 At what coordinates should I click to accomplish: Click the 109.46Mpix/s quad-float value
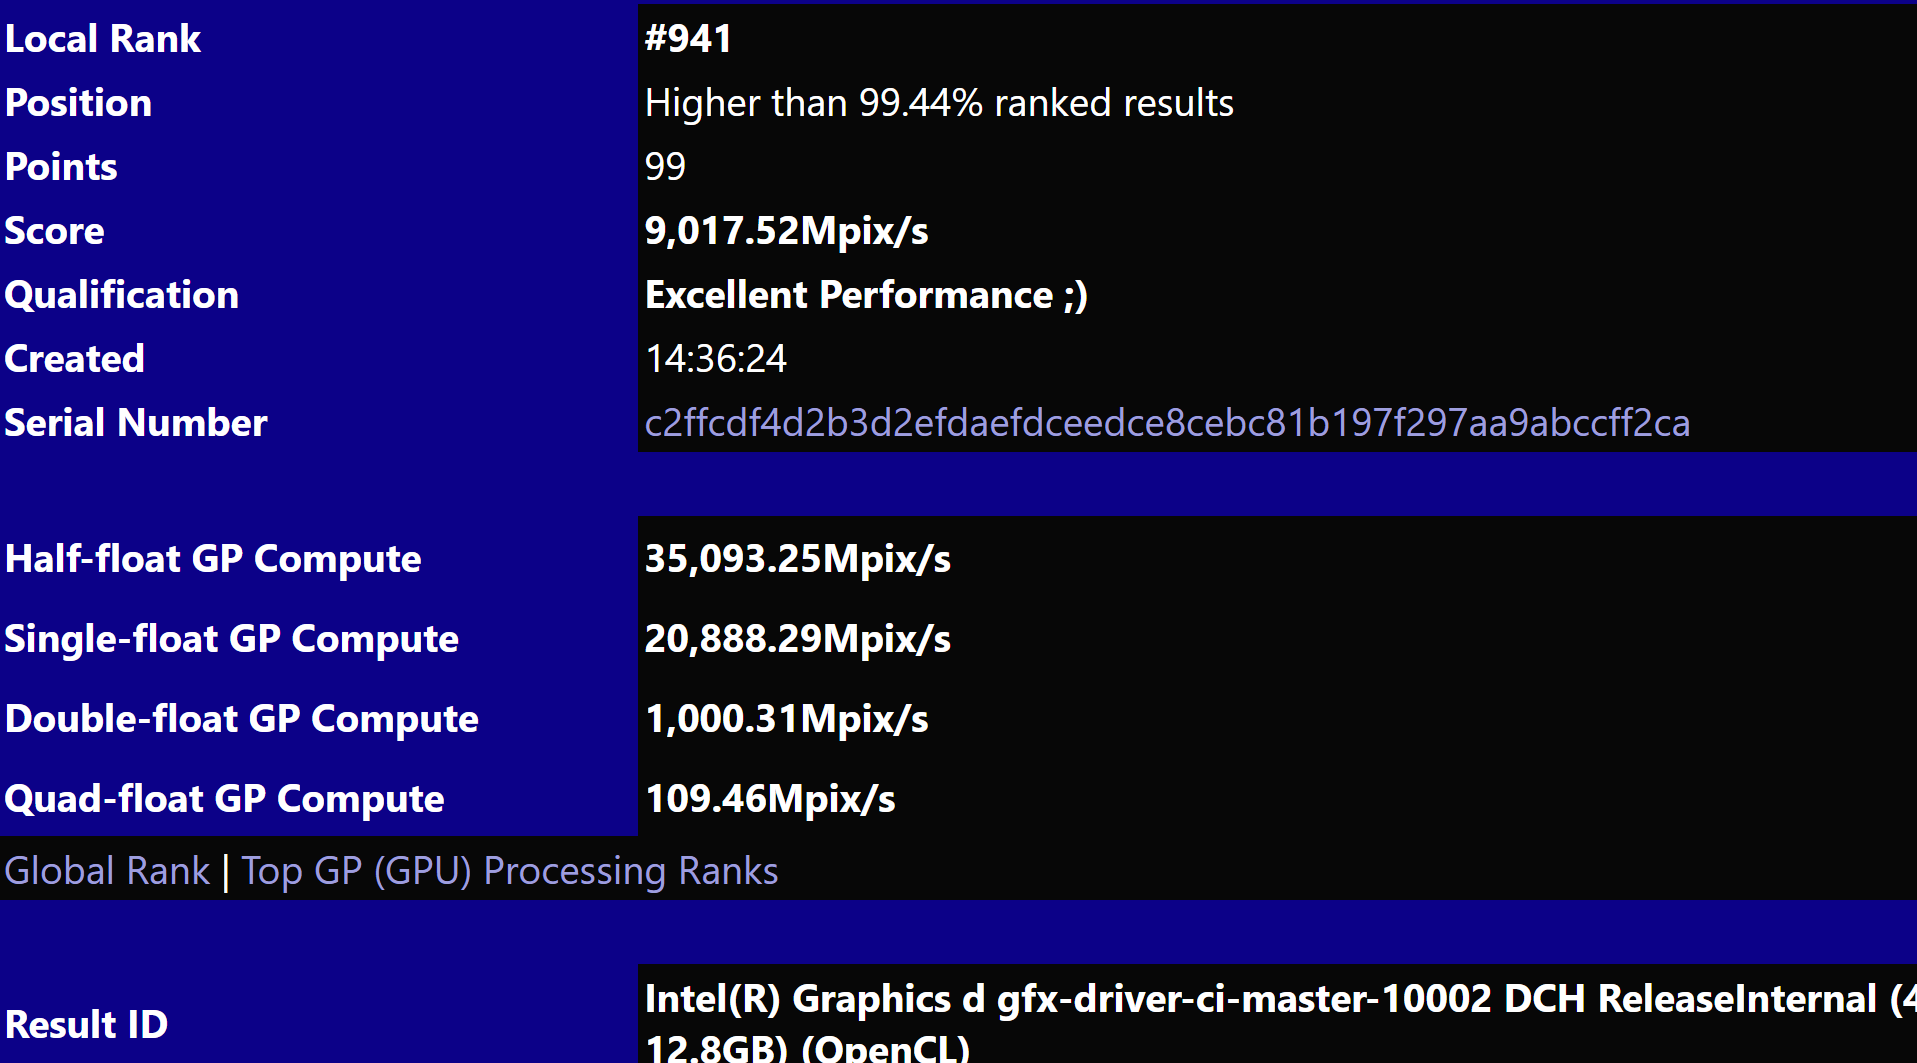pos(770,799)
